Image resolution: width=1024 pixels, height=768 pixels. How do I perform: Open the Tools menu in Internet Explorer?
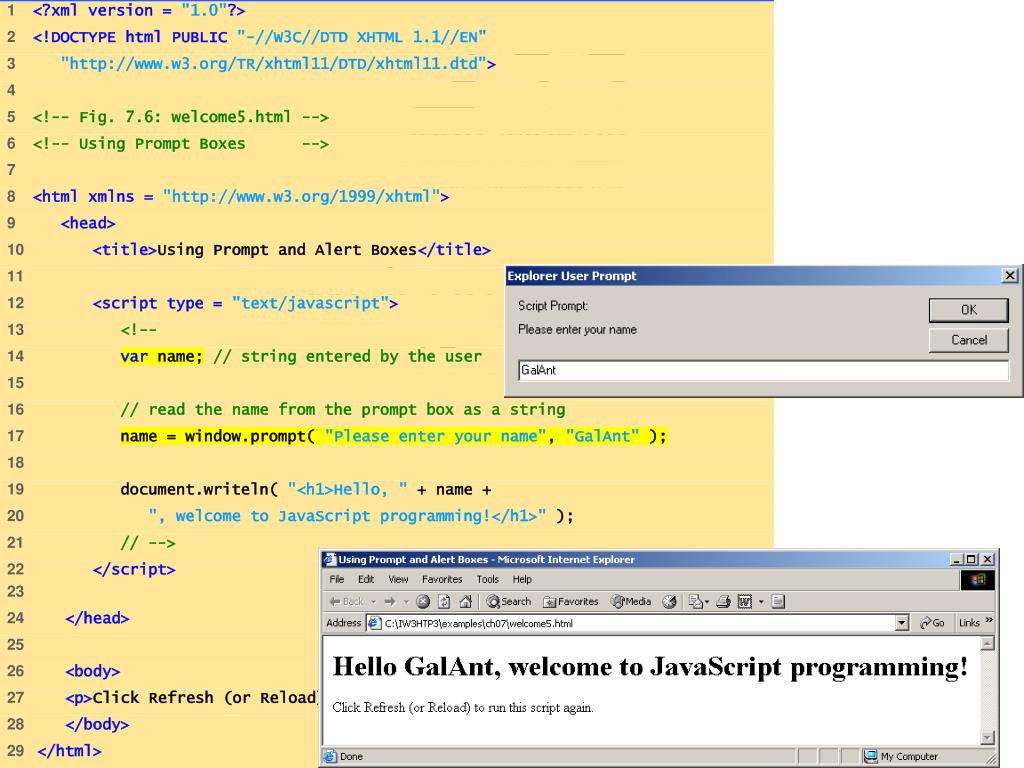click(488, 579)
